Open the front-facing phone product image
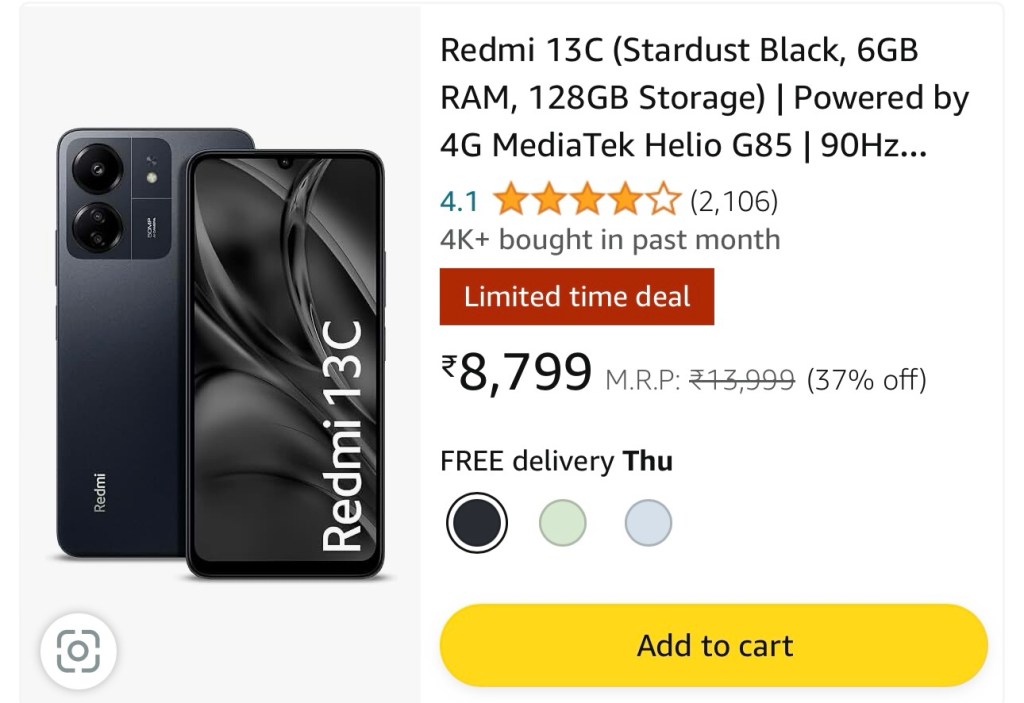 285,365
